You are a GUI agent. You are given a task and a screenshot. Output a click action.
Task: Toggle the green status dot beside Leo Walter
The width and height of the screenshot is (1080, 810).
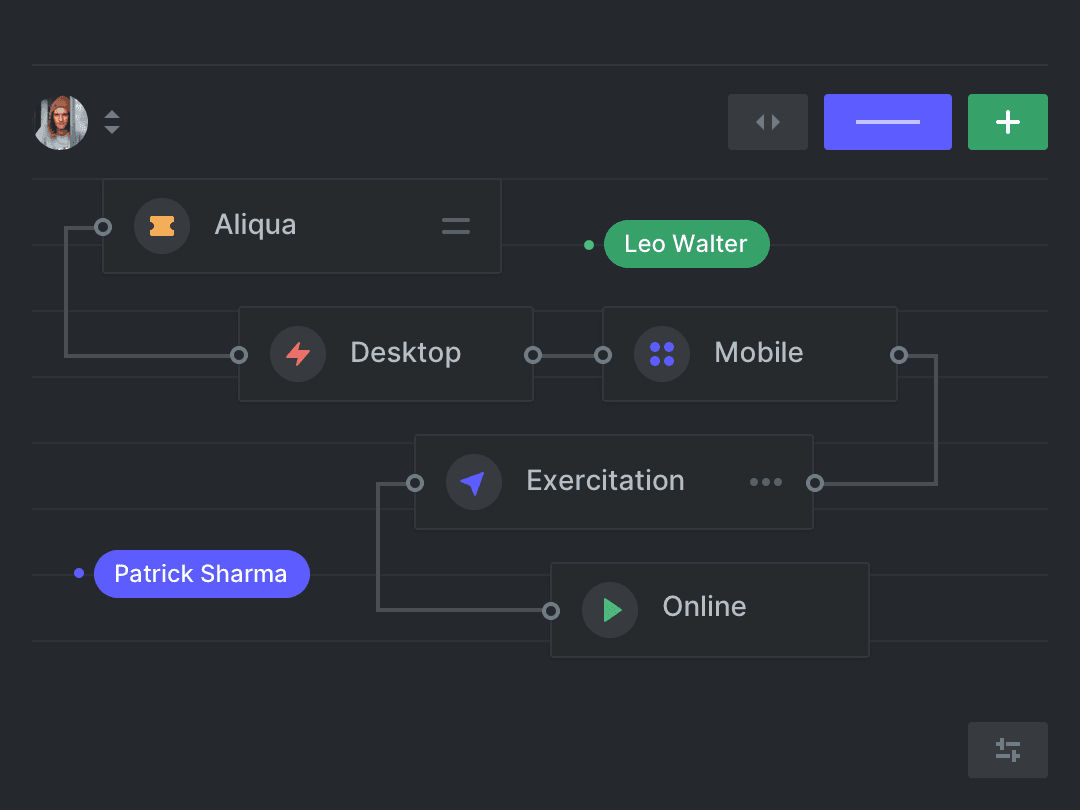(x=588, y=243)
